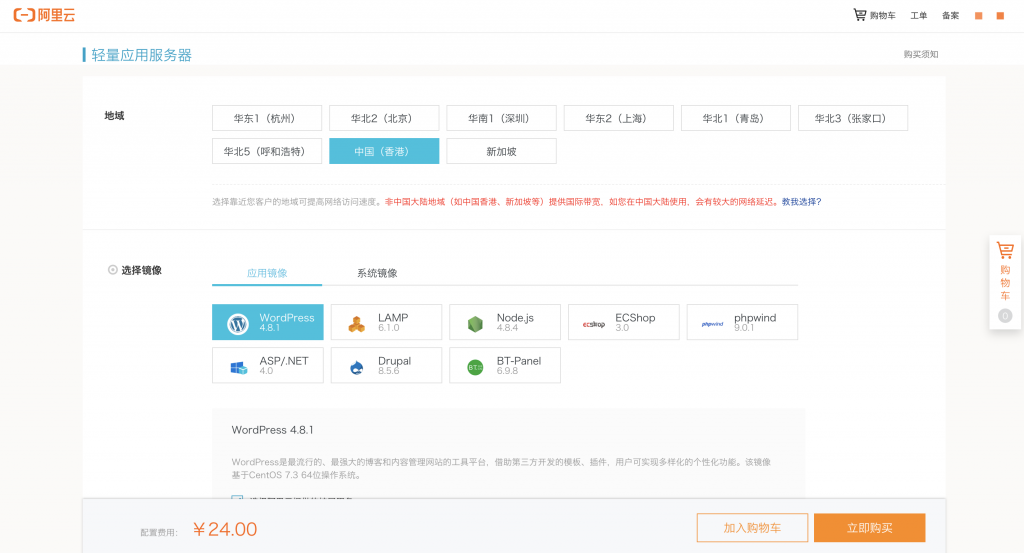This screenshot has width=1024, height=553.
Task: Choose region 中国（香港）
Action: pos(384,151)
